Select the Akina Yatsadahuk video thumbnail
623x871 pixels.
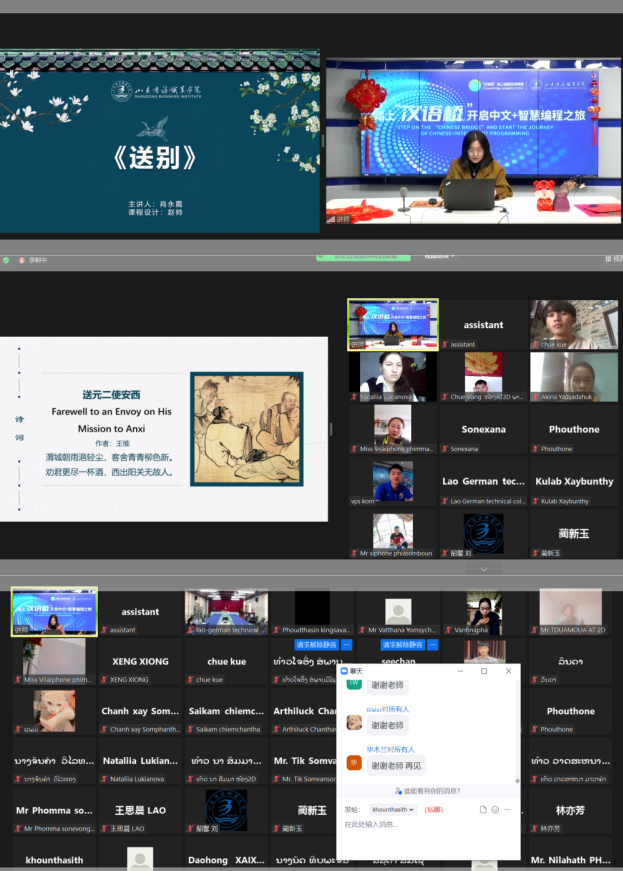[573, 376]
